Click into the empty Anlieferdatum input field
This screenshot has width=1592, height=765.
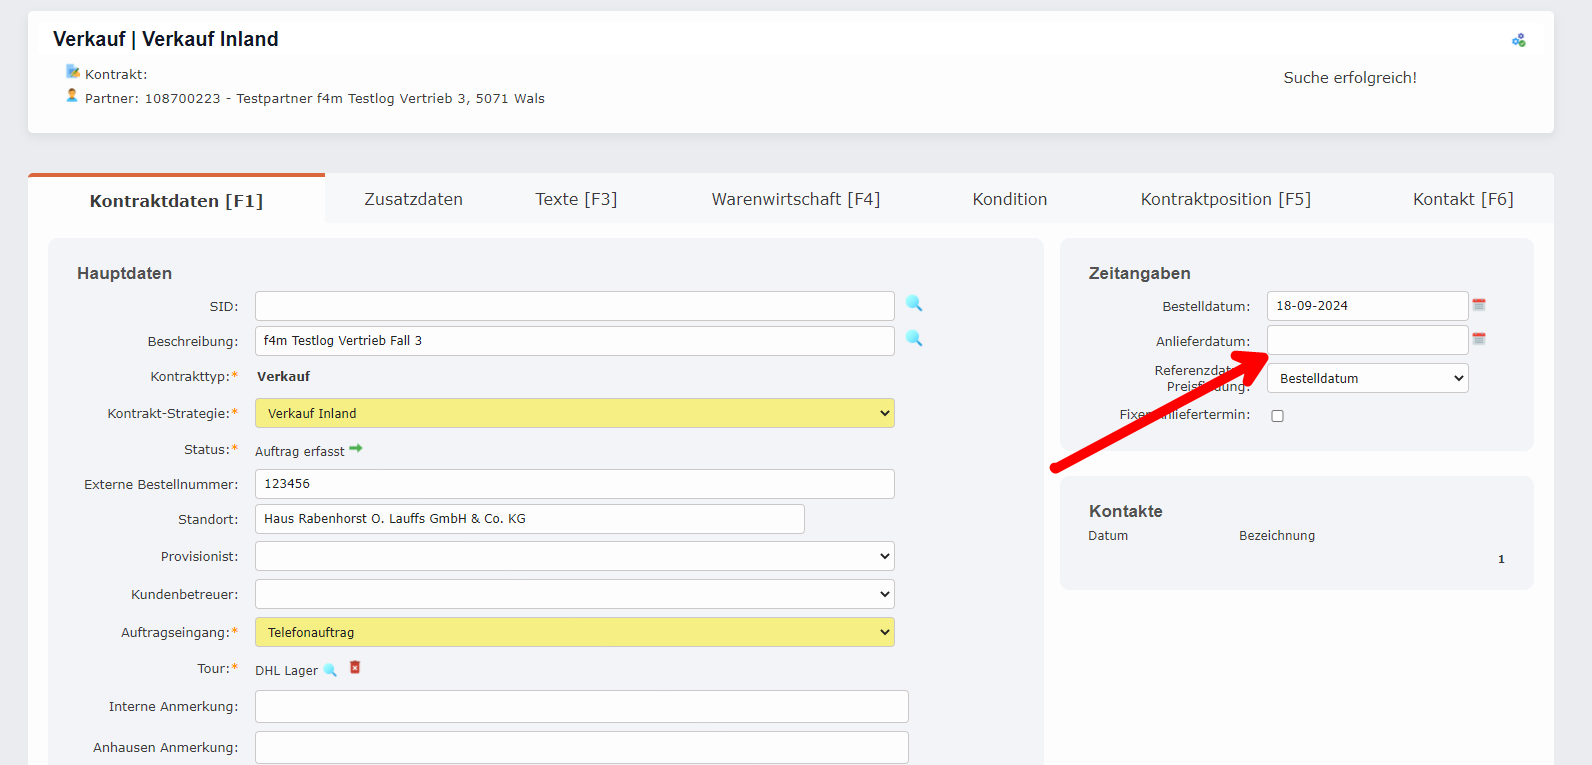[1366, 340]
